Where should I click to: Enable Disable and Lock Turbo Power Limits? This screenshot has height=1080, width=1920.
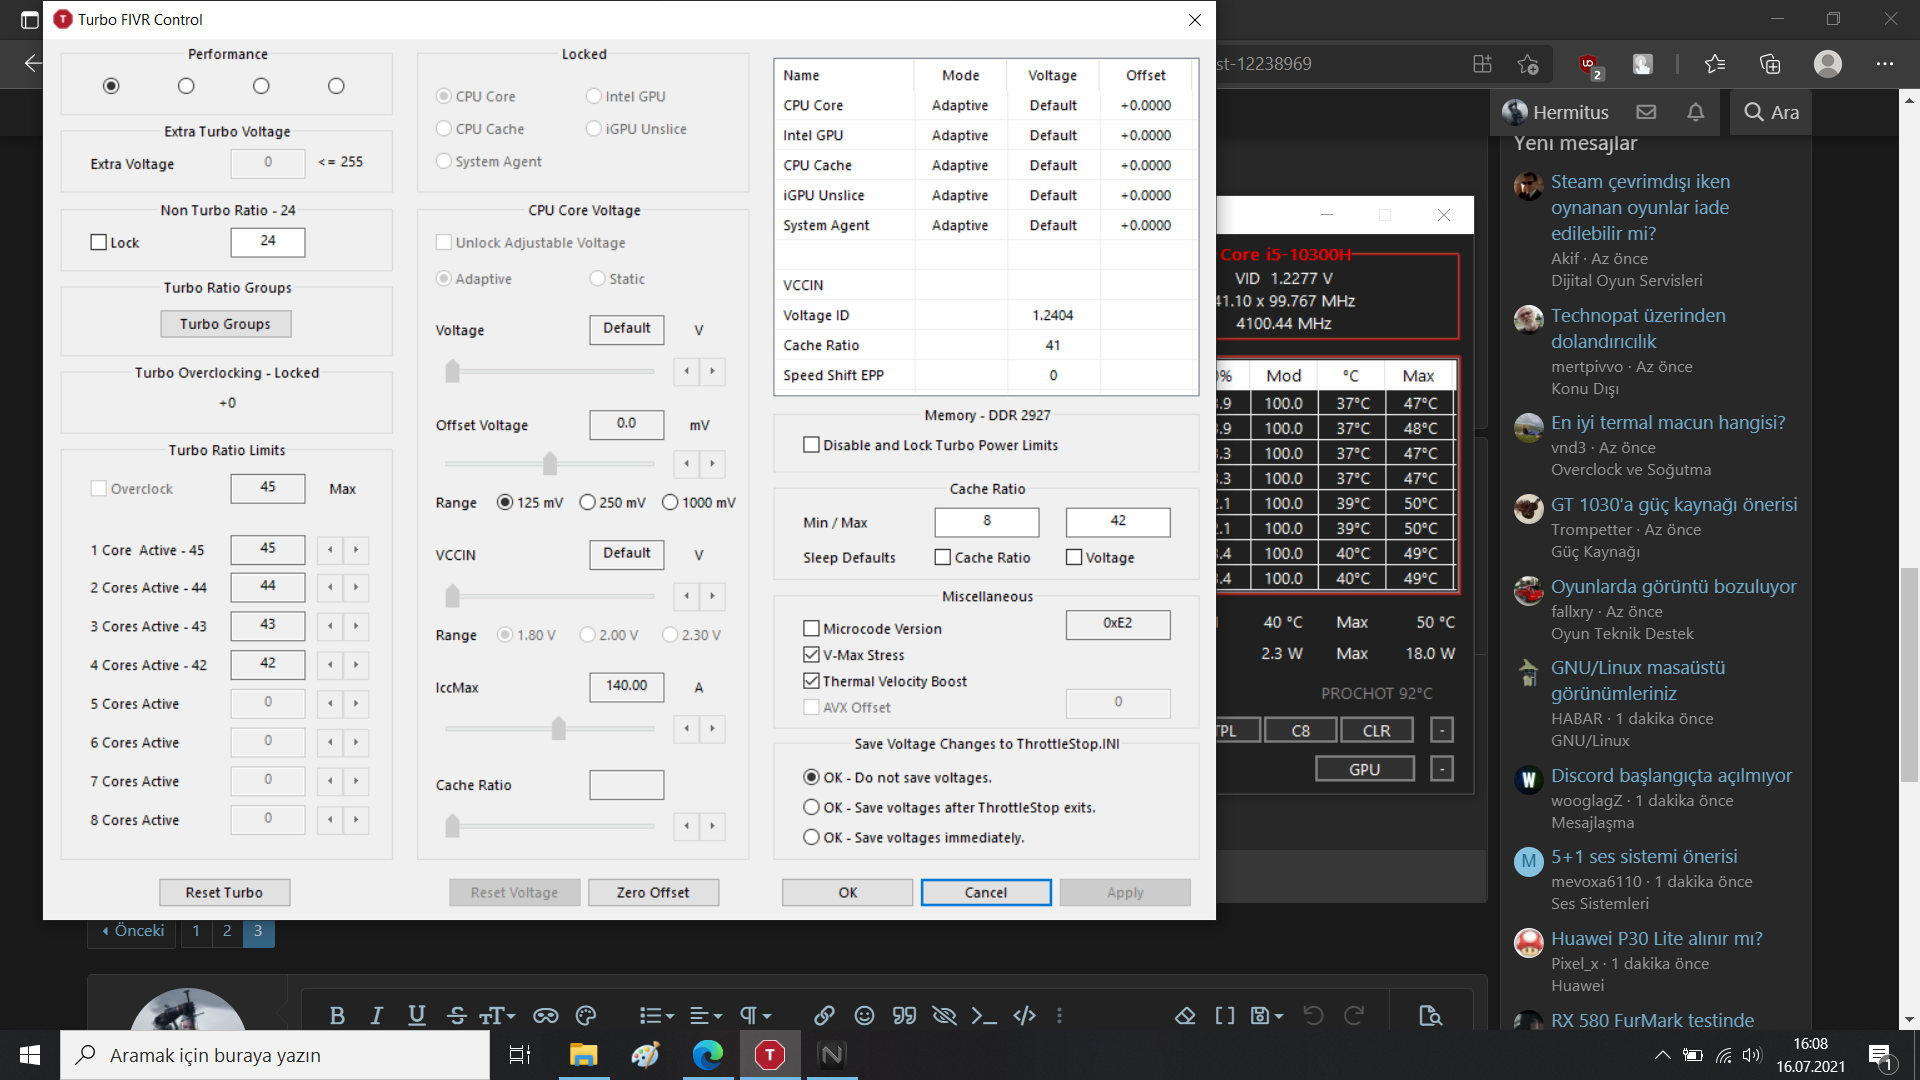click(811, 445)
